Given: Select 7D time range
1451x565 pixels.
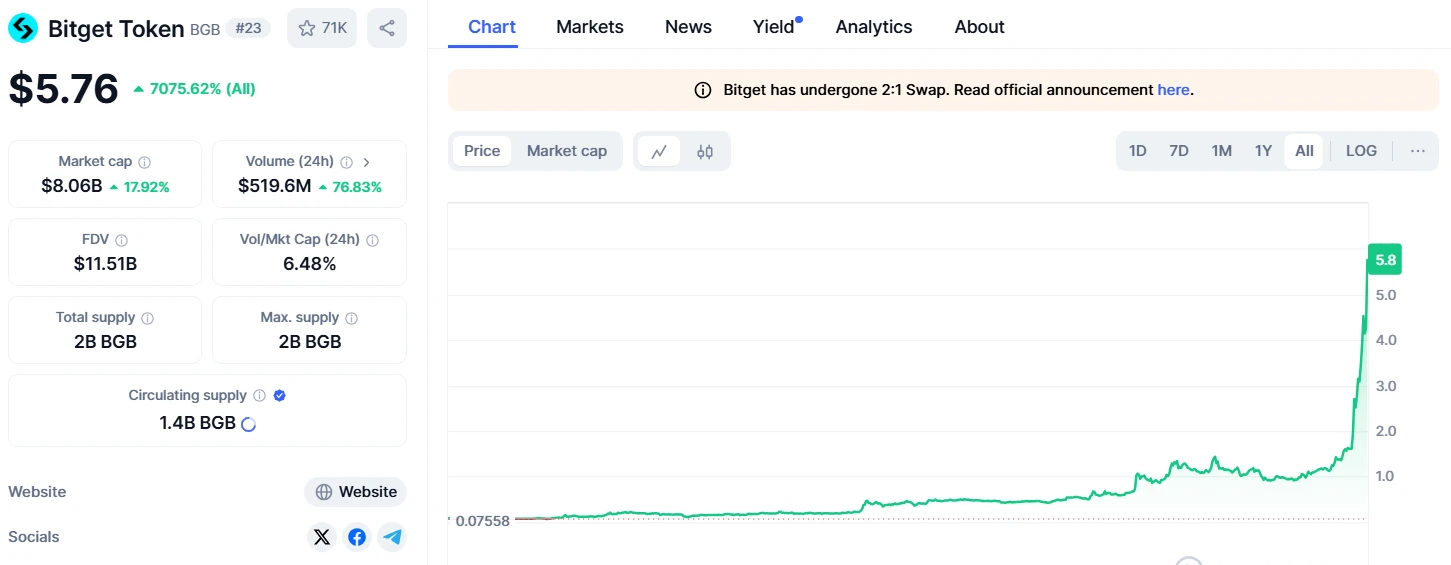Looking at the screenshot, I should click(1179, 151).
